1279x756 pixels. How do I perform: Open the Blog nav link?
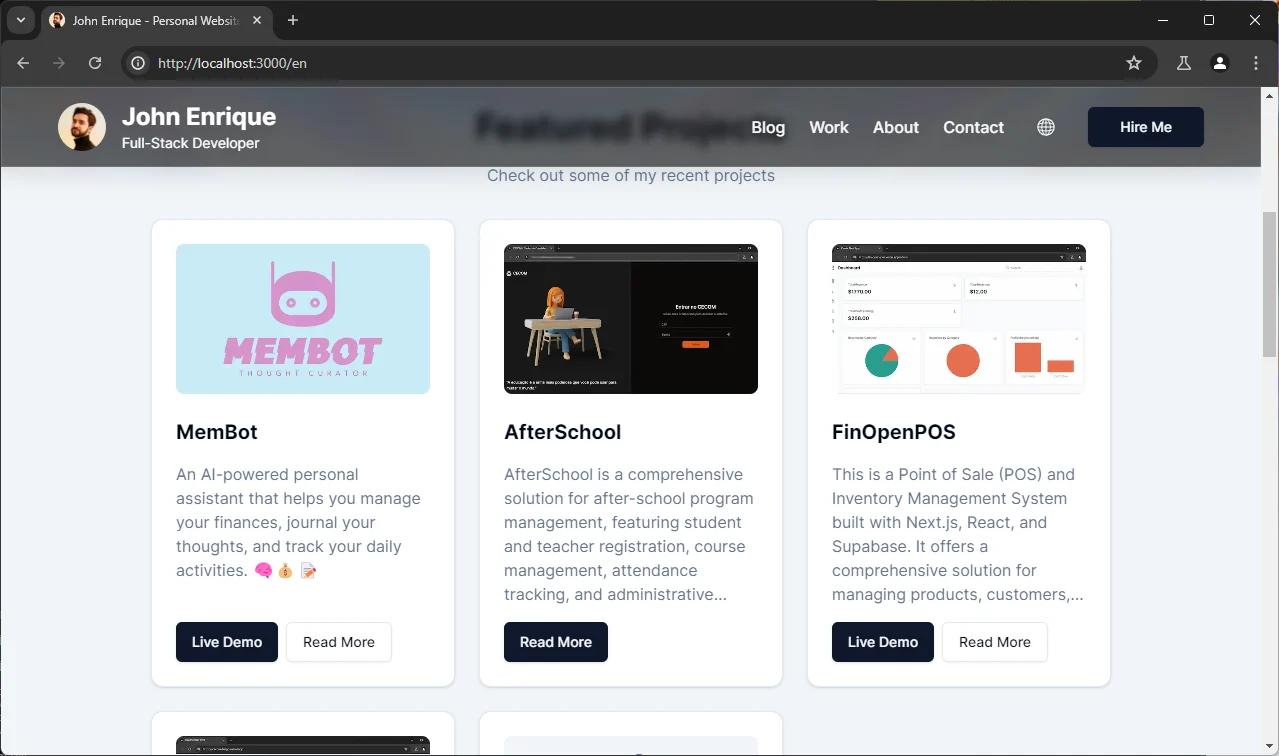click(768, 127)
